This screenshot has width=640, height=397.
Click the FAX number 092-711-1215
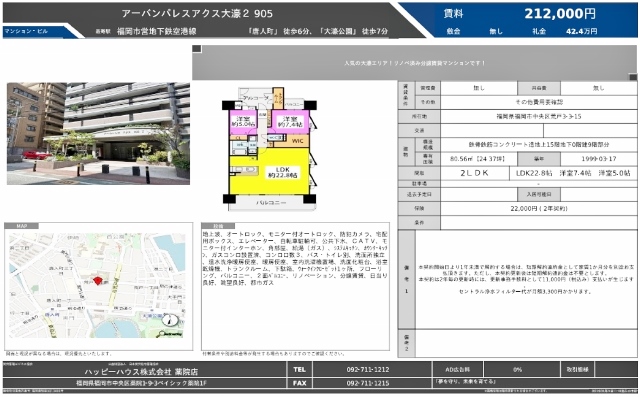(x=368, y=383)
